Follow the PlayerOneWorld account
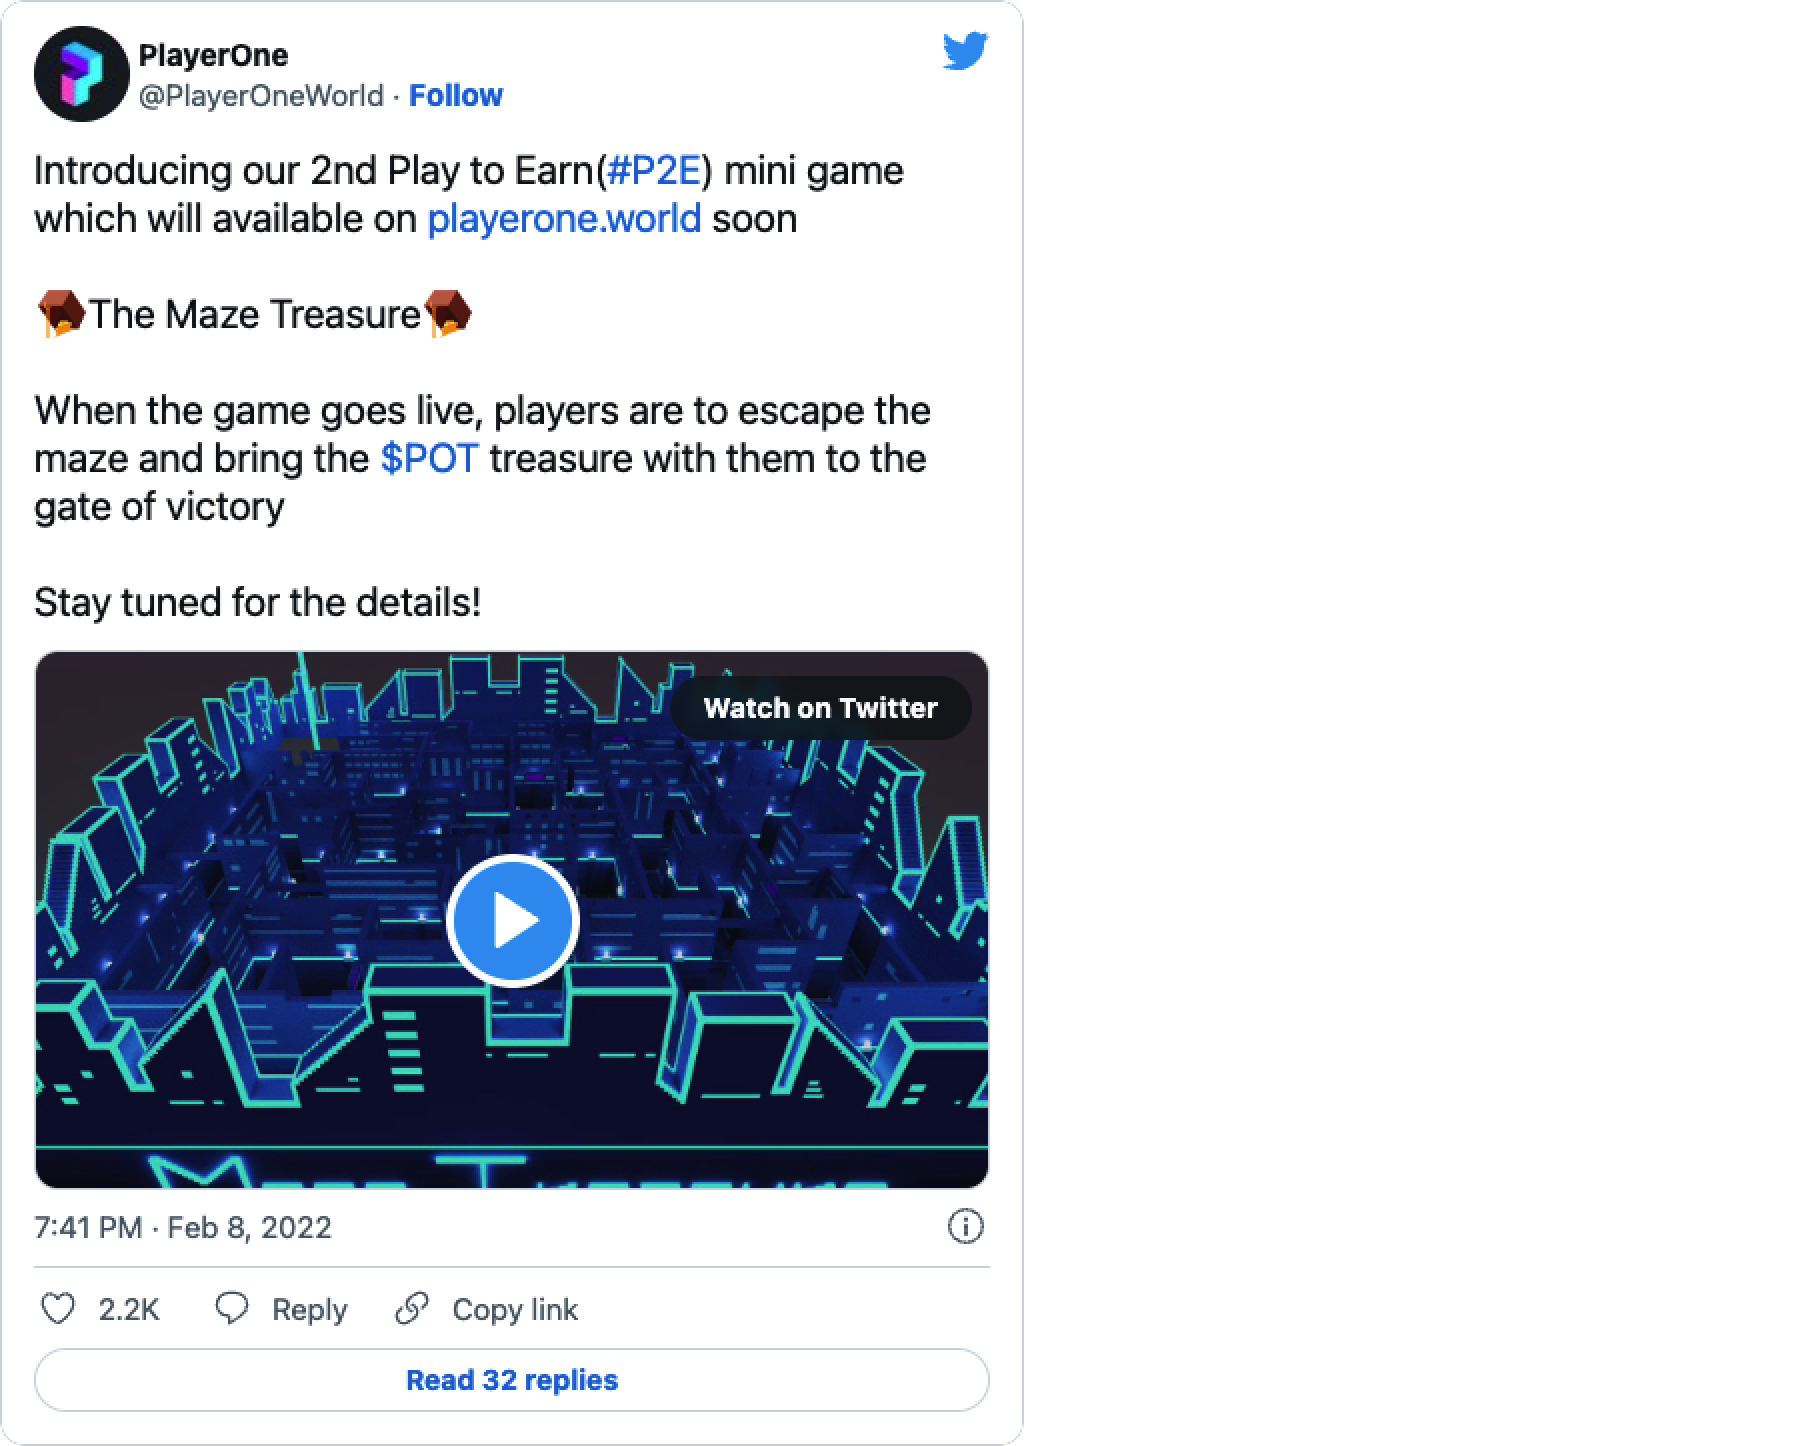Image resolution: width=1804 pixels, height=1446 pixels. pos(456,95)
